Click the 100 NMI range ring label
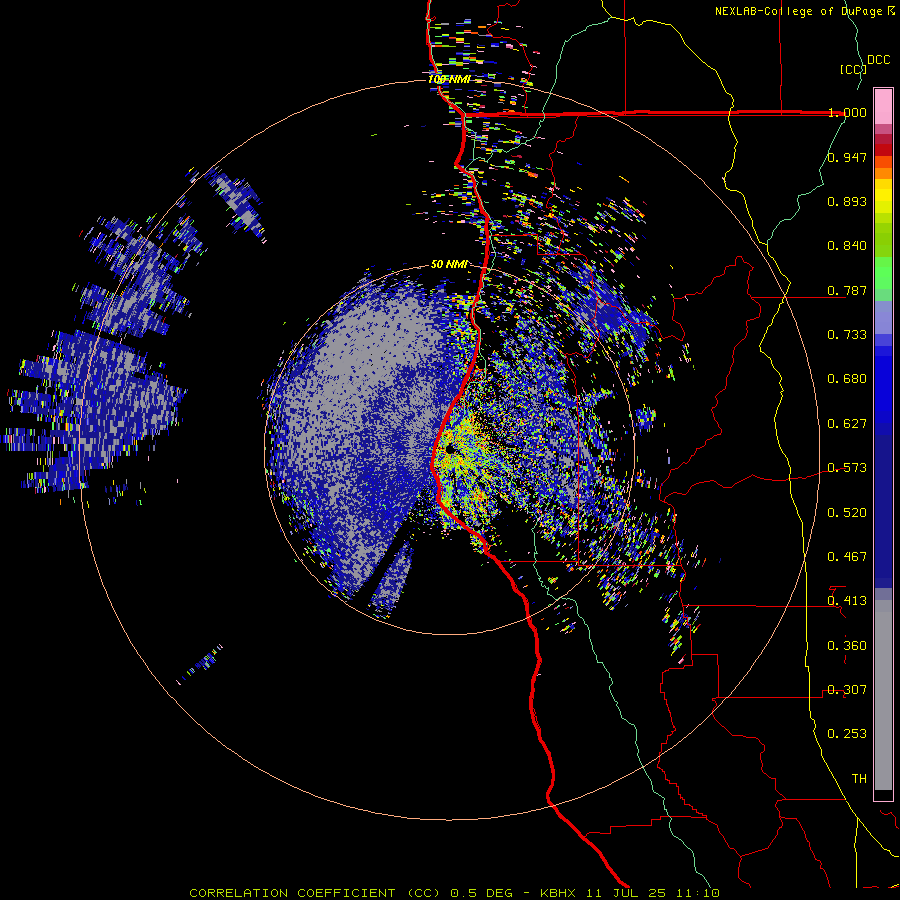Viewport: 900px width, 900px height. 449,79
